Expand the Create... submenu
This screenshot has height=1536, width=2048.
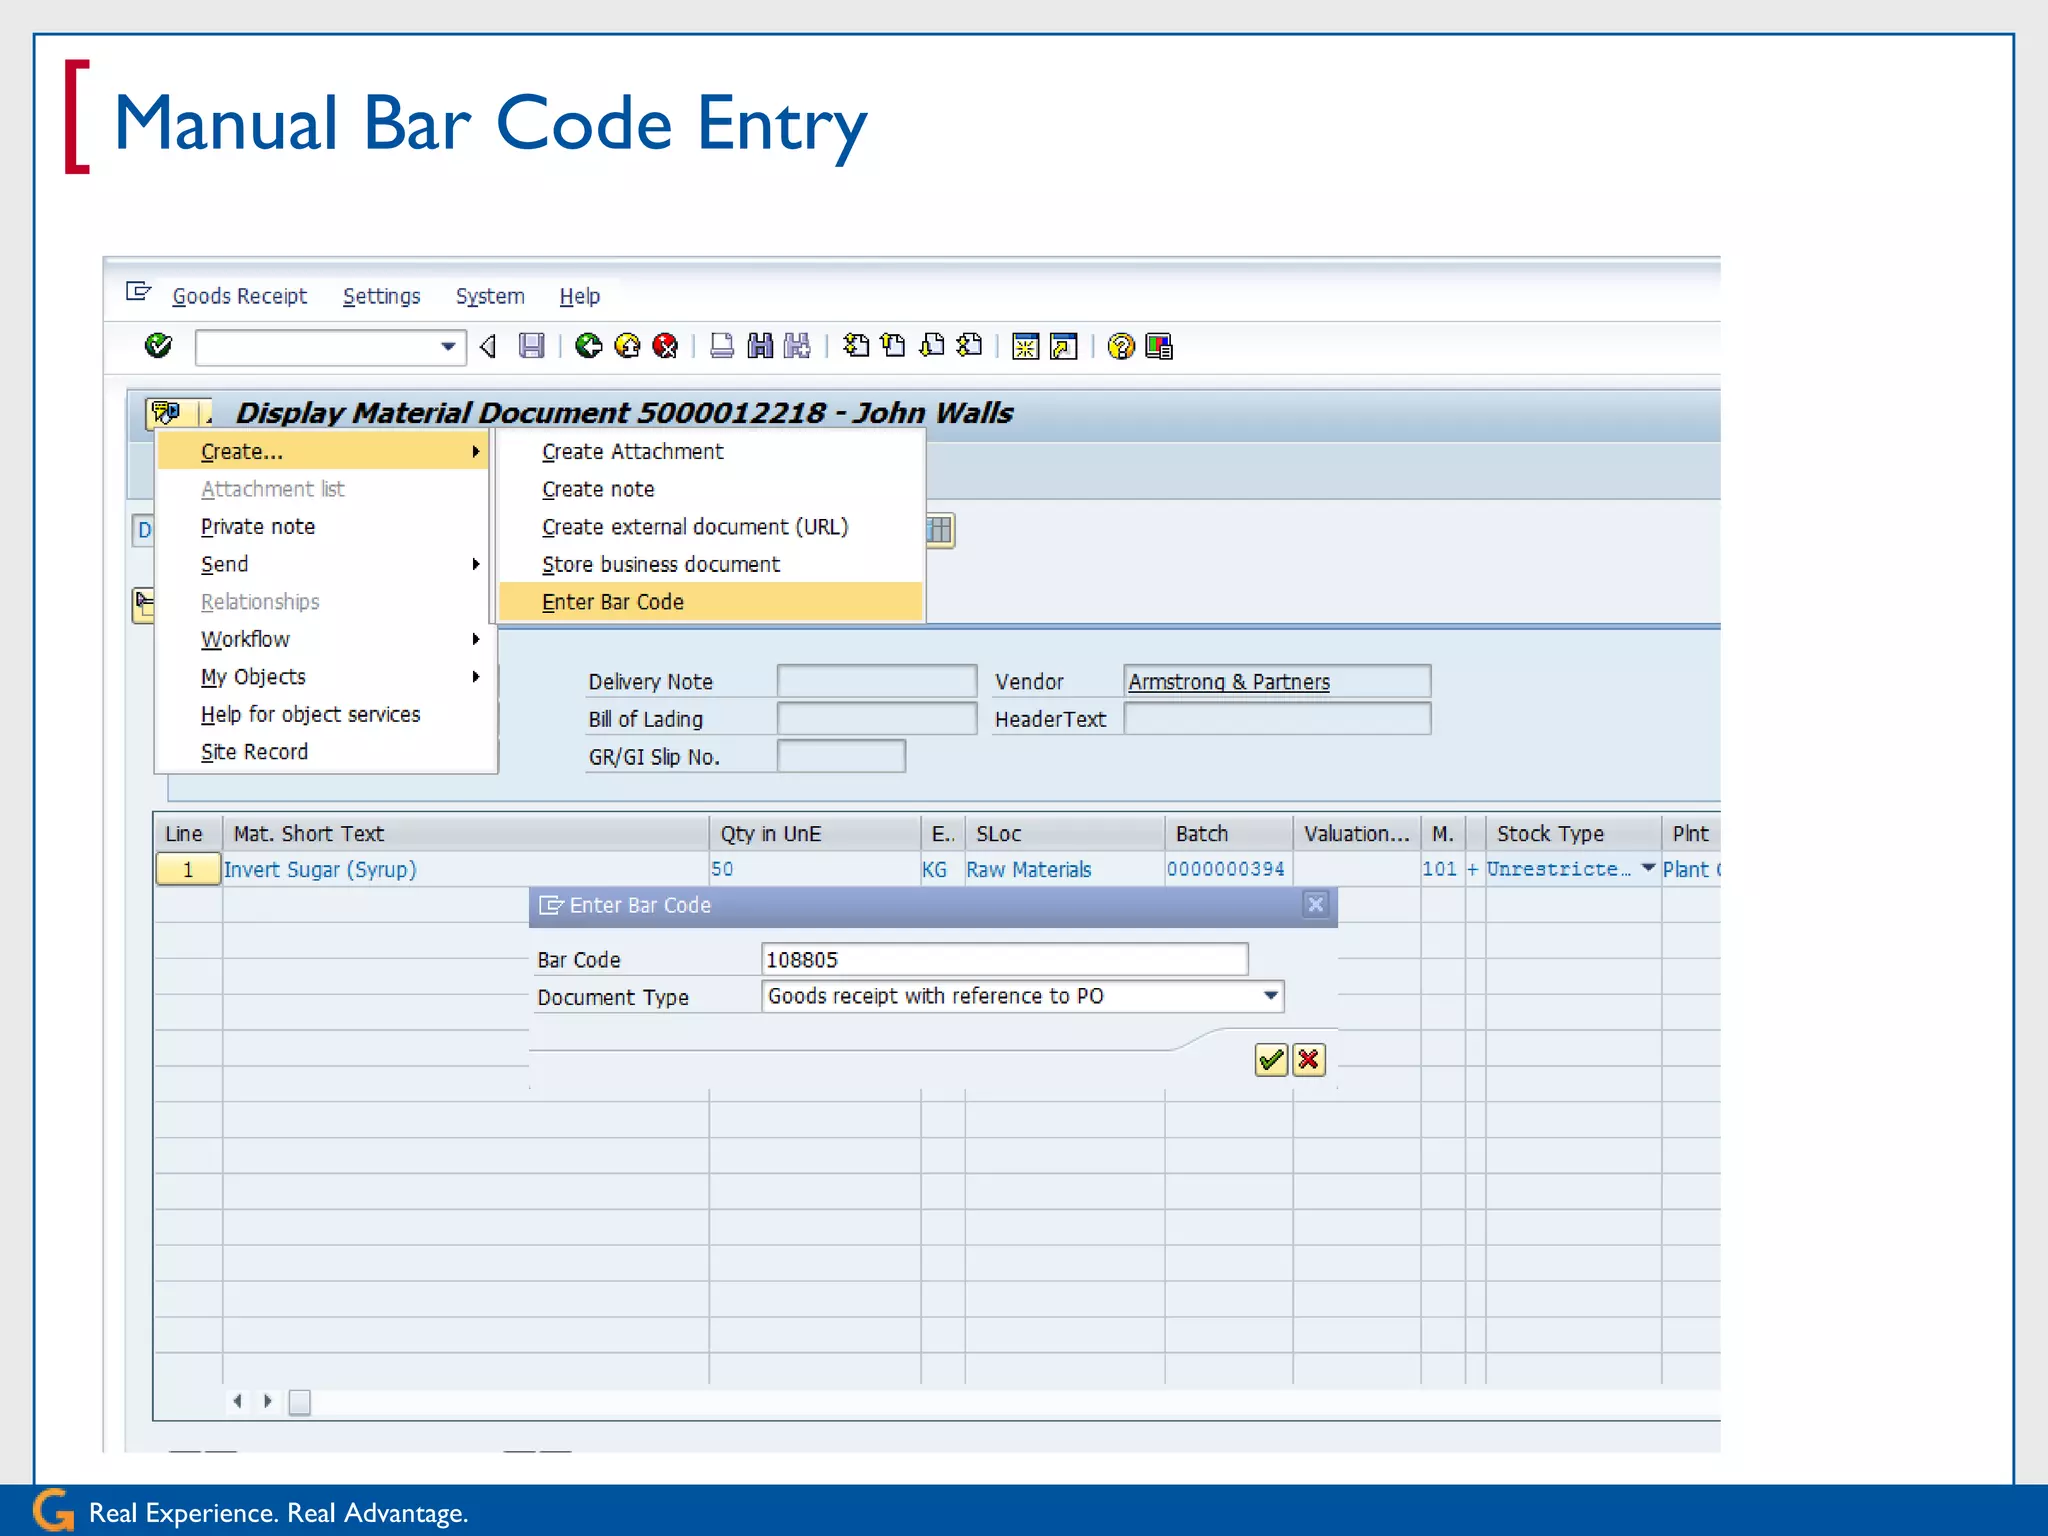[324, 451]
